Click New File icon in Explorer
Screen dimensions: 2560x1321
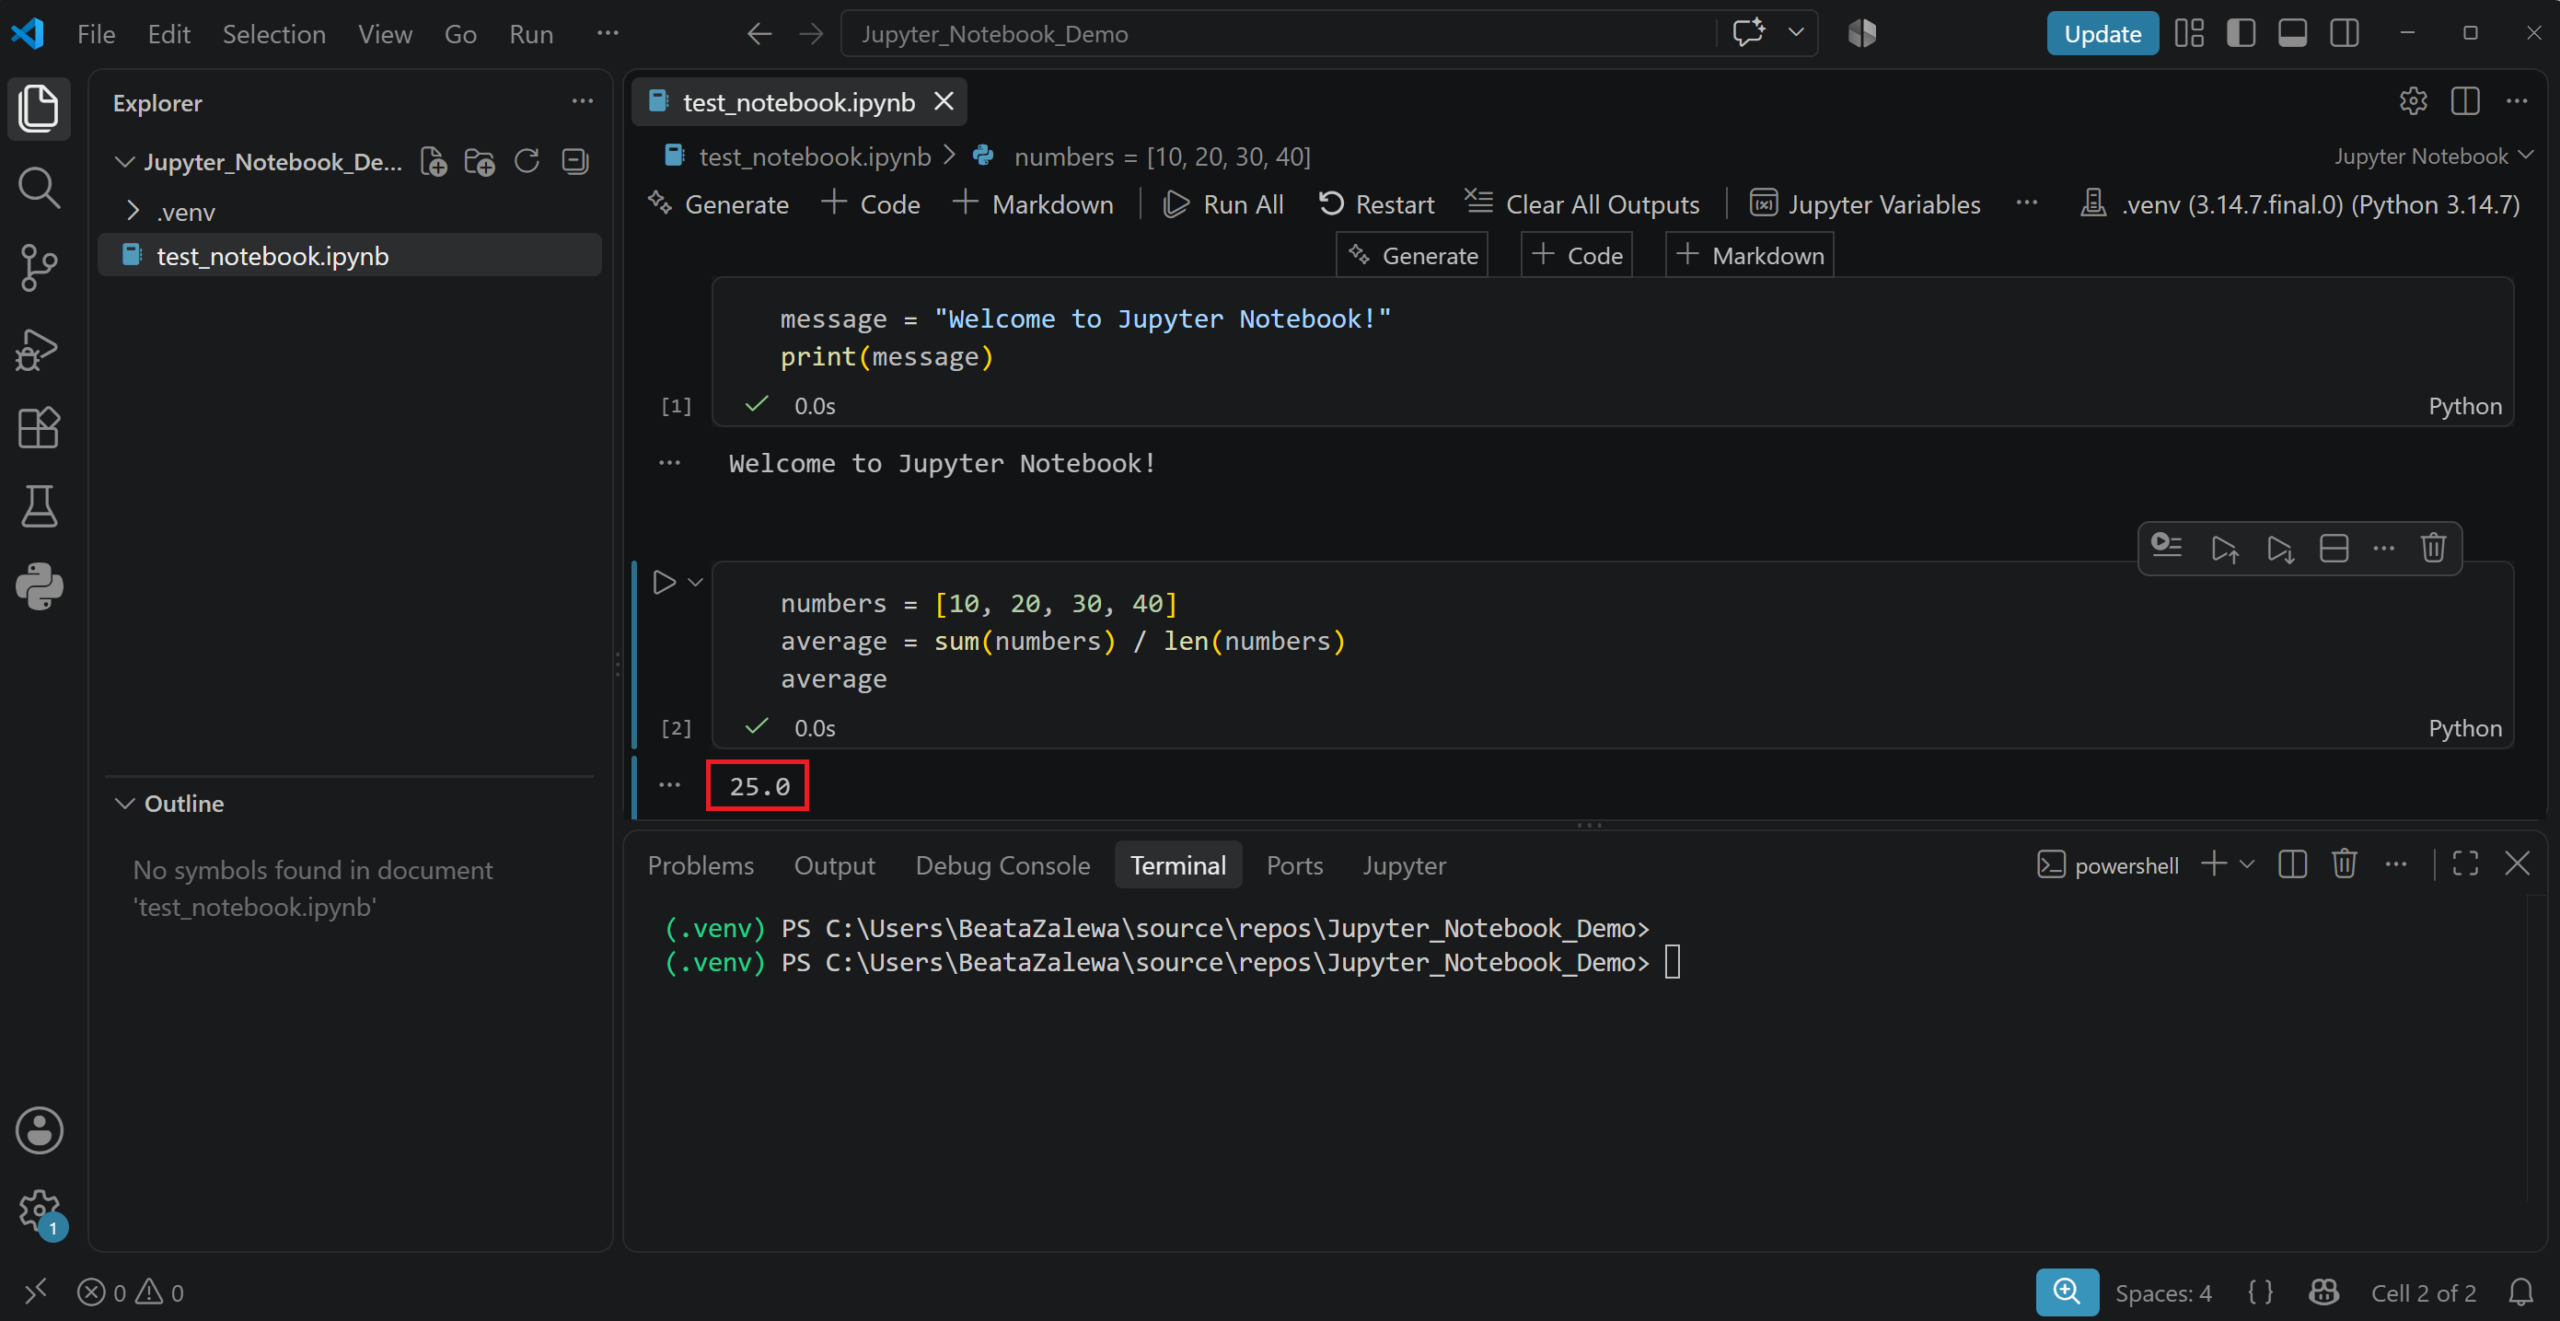click(x=433, y=161)
